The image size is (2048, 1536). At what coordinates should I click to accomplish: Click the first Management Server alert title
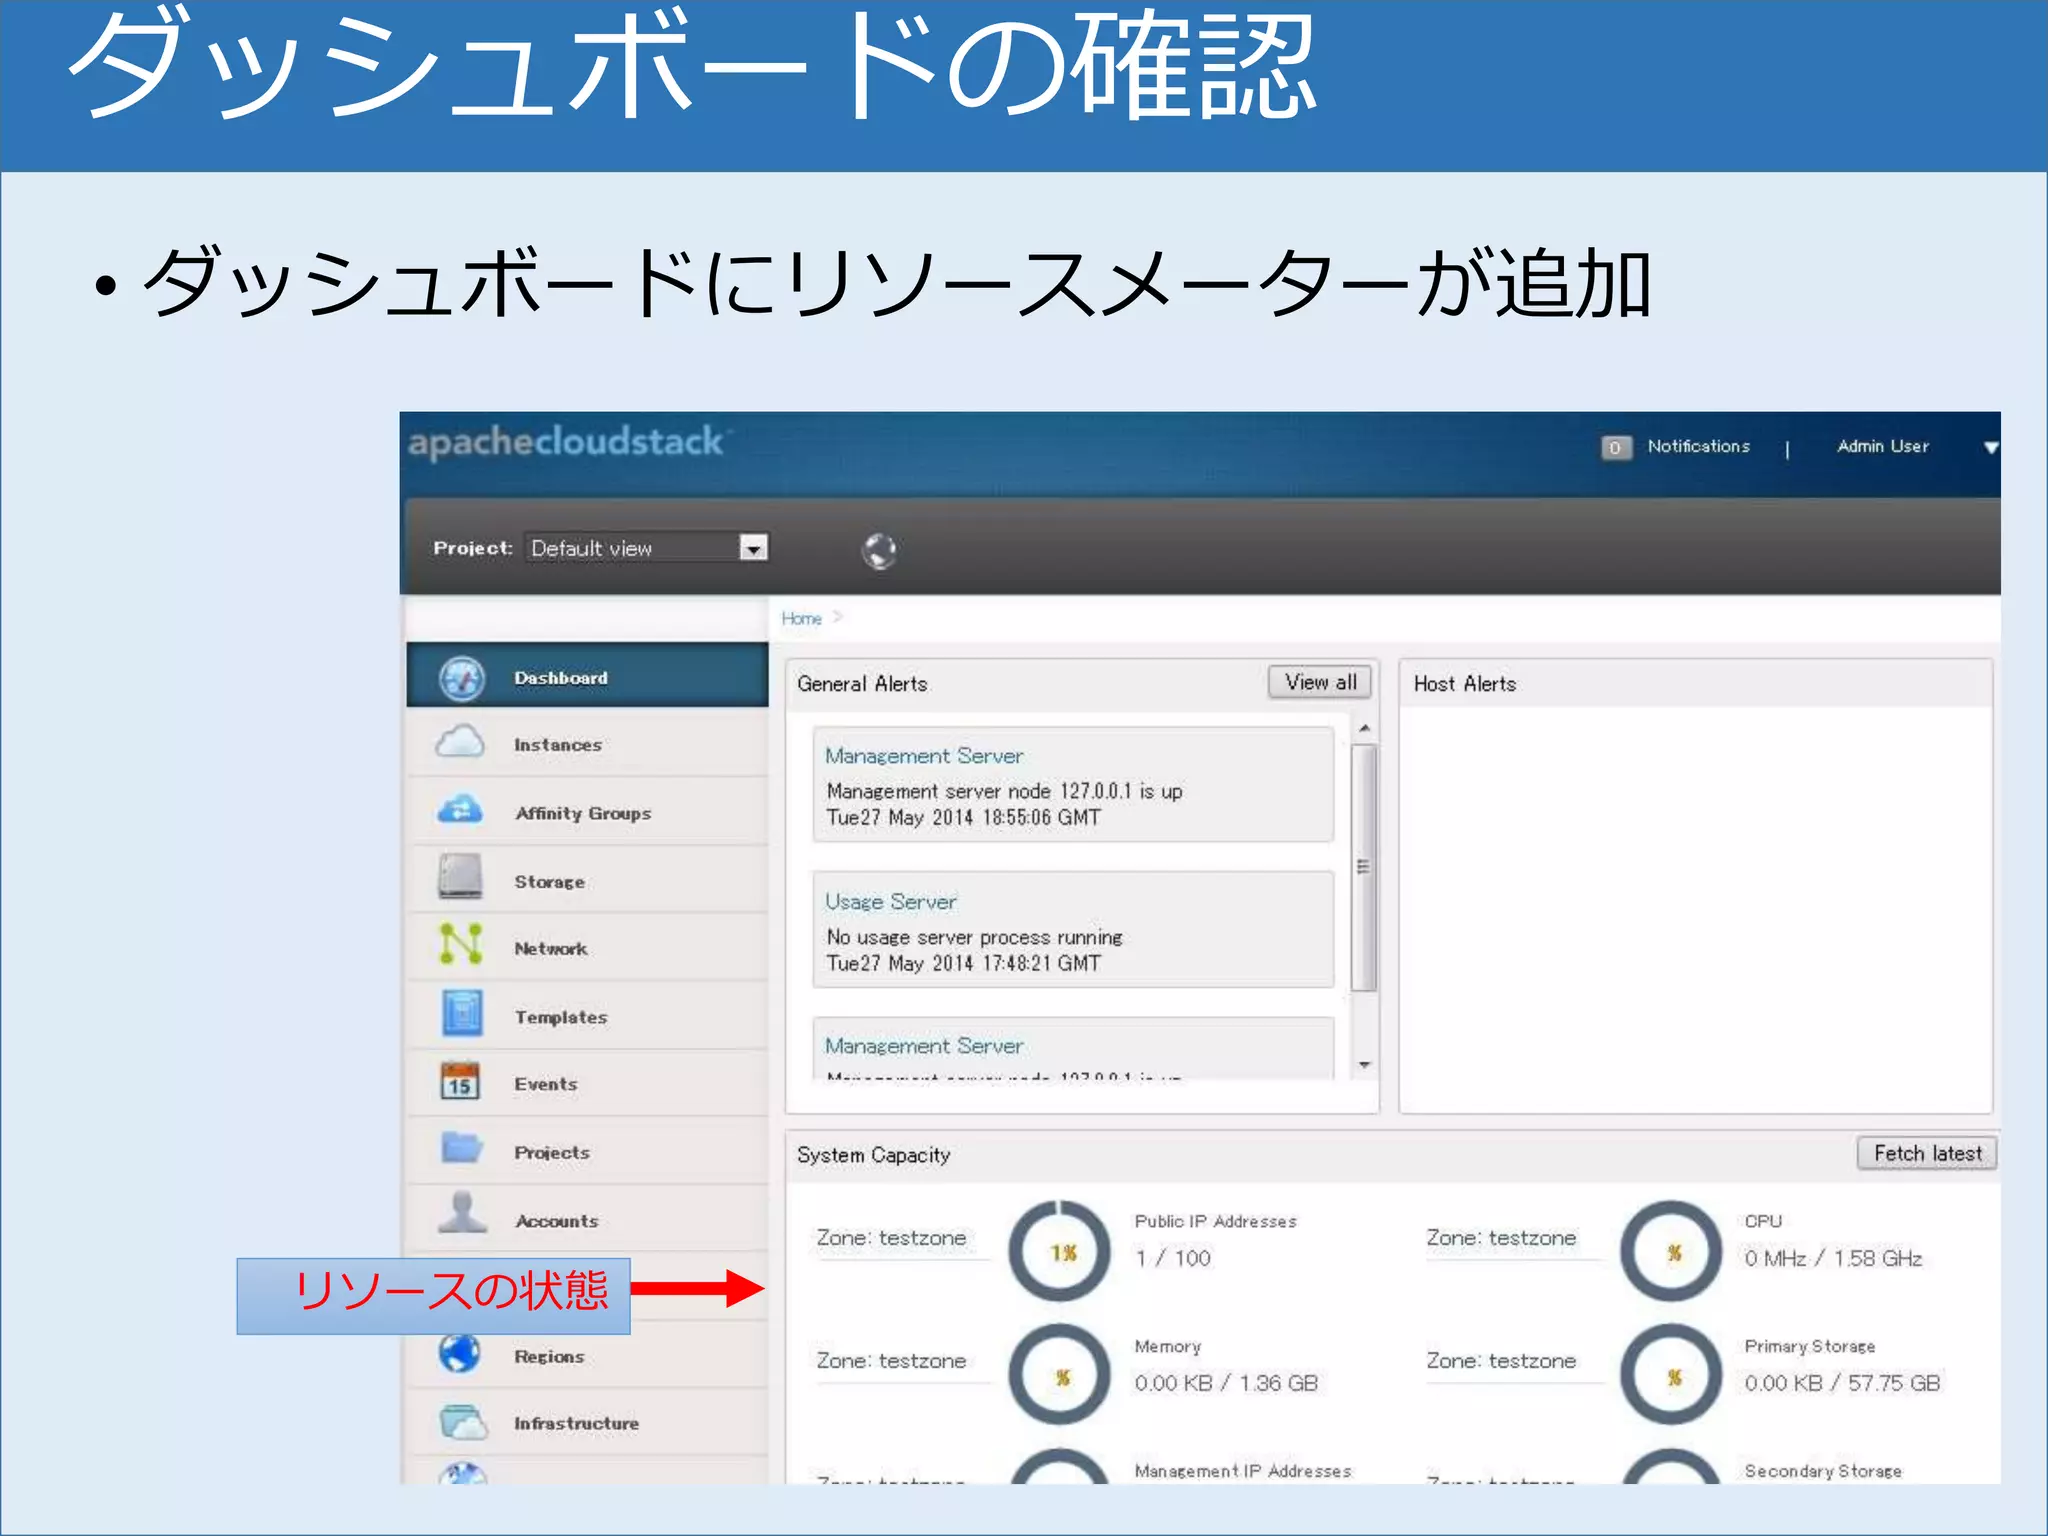click(924, 757)
